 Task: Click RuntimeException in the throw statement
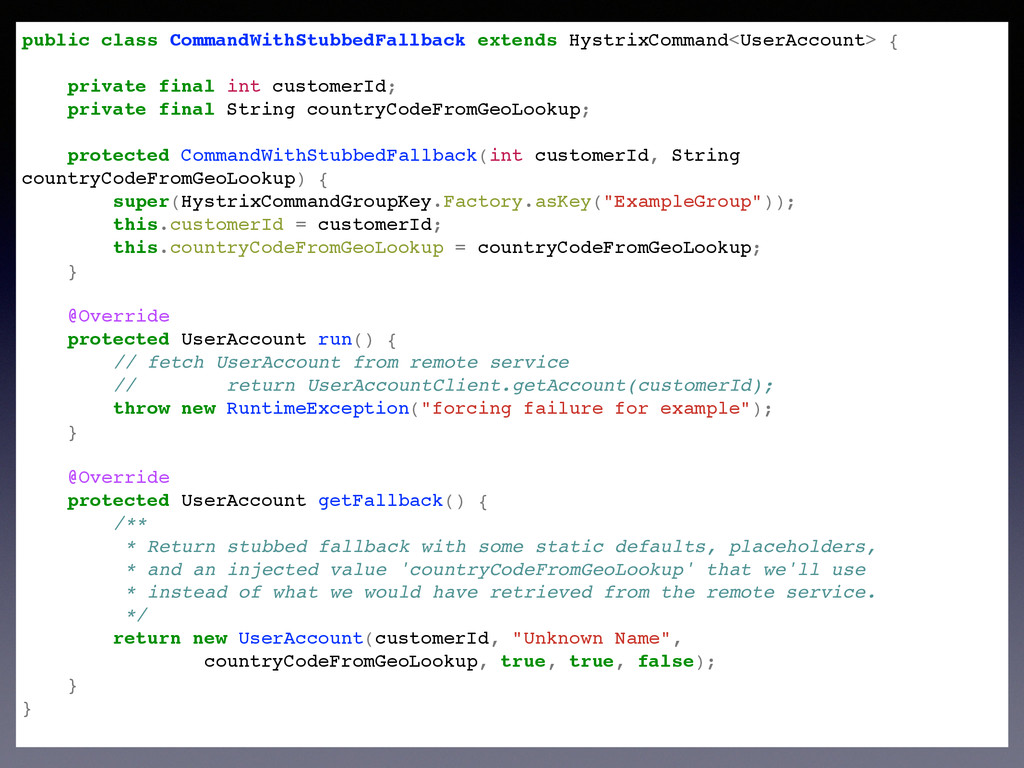(x=317, y=408)
